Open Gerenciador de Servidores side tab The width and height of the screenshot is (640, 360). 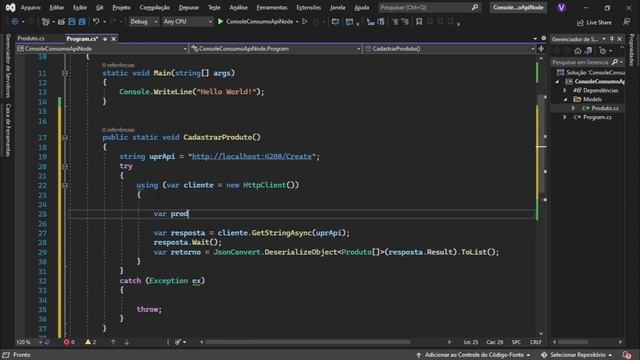coord(7,66)
